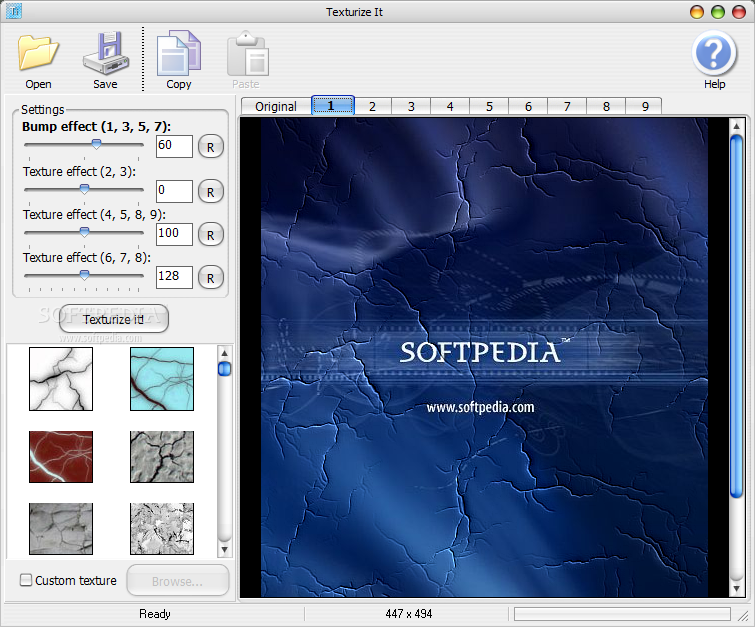This screenshot has width=755, height=627.
Task: Click the Browse... button
Action: click(x=177, y=581)
